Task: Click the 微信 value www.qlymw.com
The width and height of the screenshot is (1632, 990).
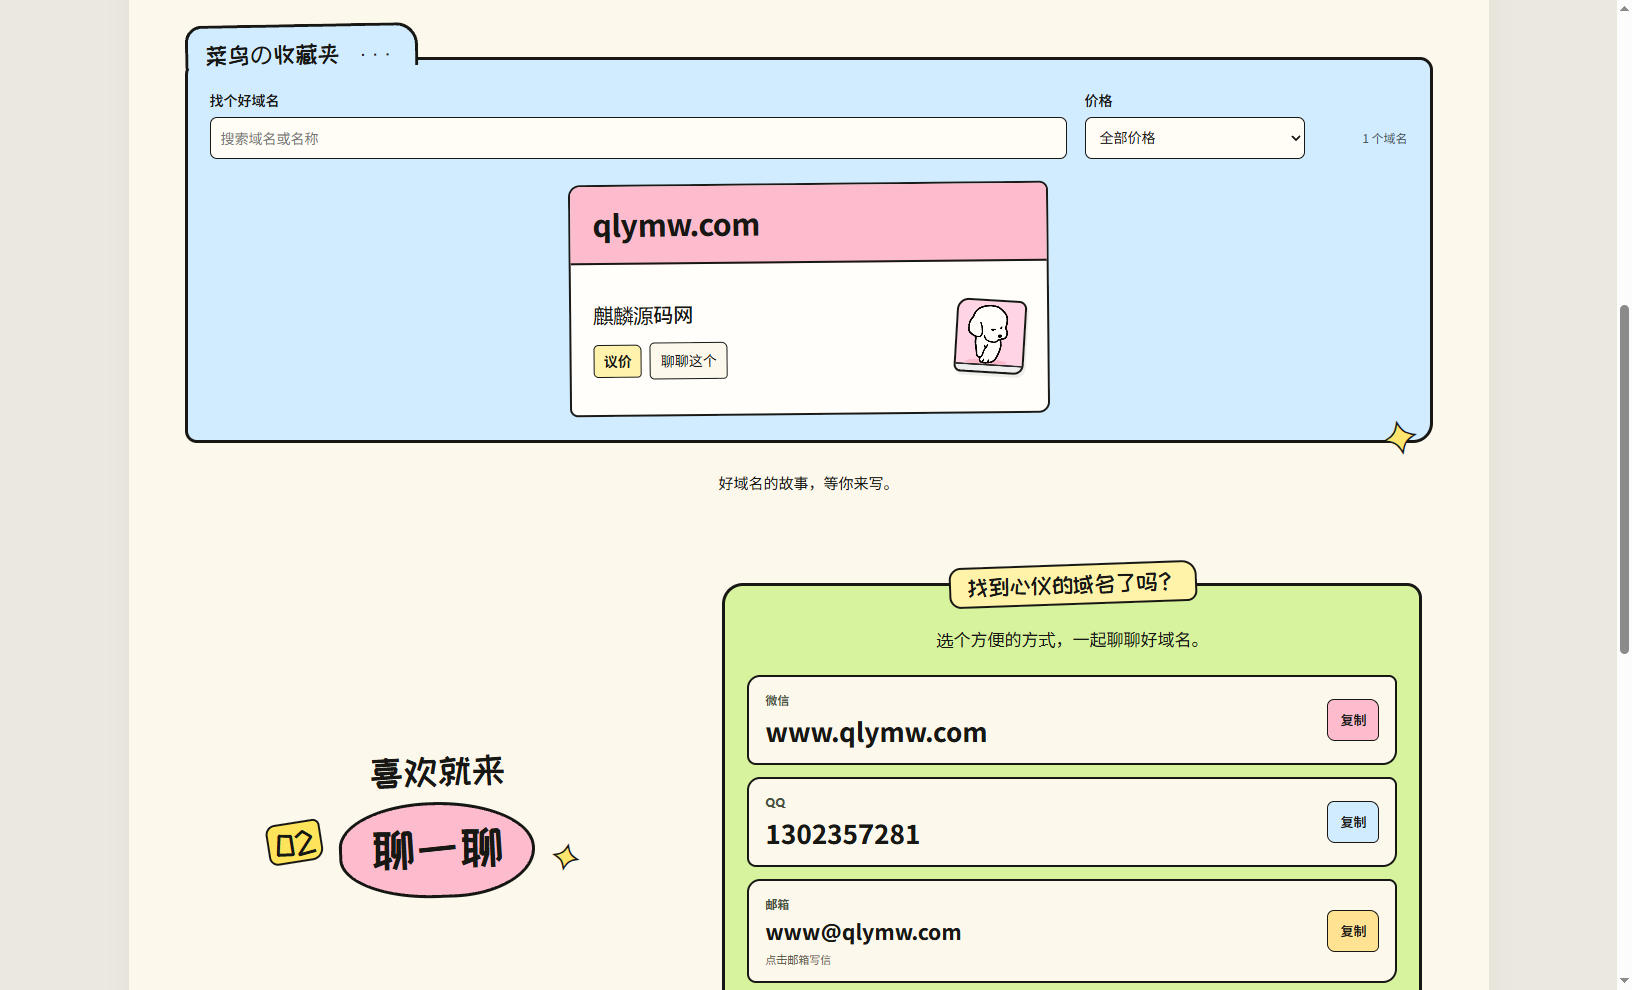Action: (x=876, y=733)
